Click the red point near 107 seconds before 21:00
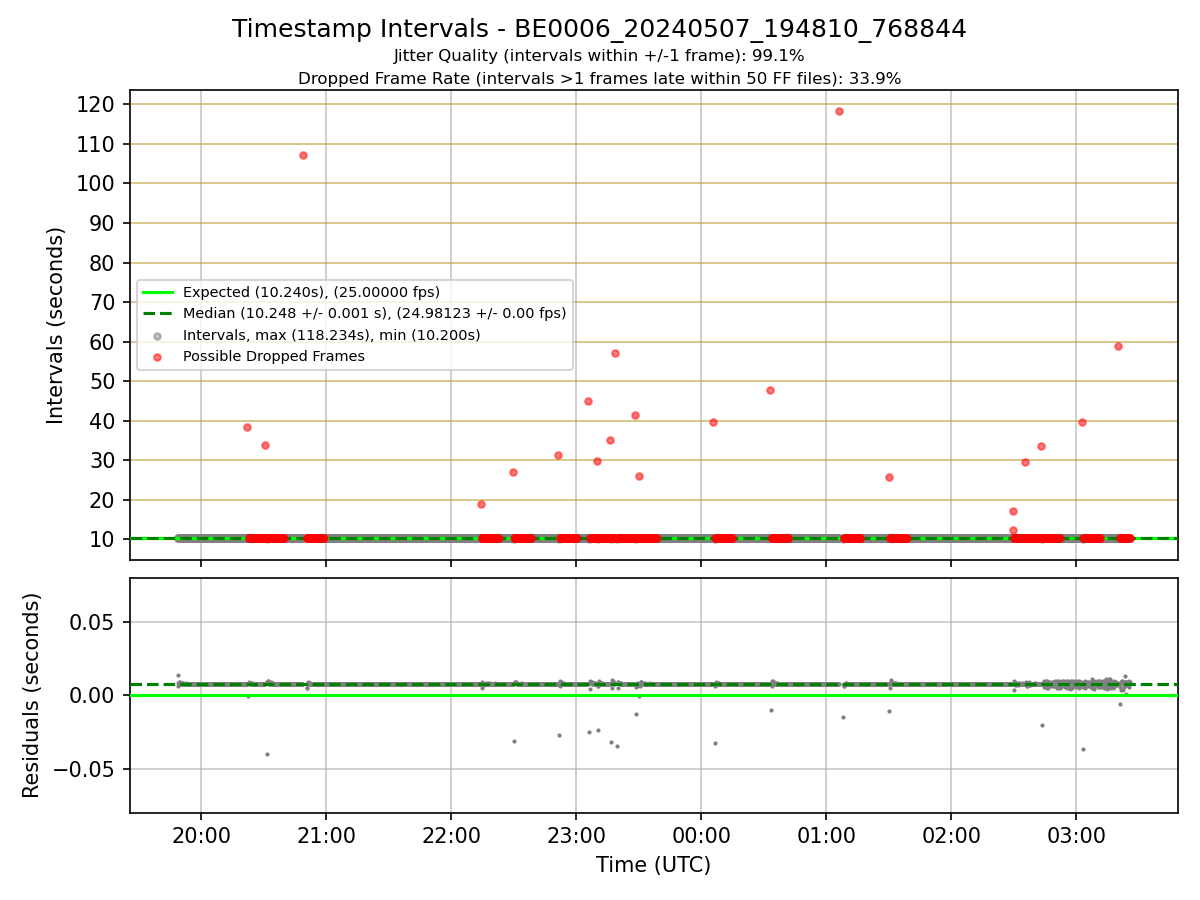 (303, 155)
